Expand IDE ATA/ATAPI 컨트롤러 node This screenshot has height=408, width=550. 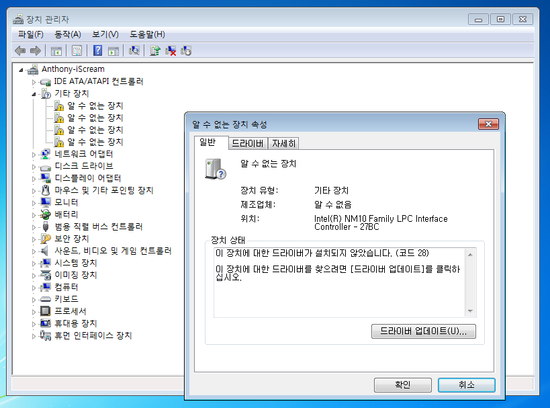coord(34,82)
